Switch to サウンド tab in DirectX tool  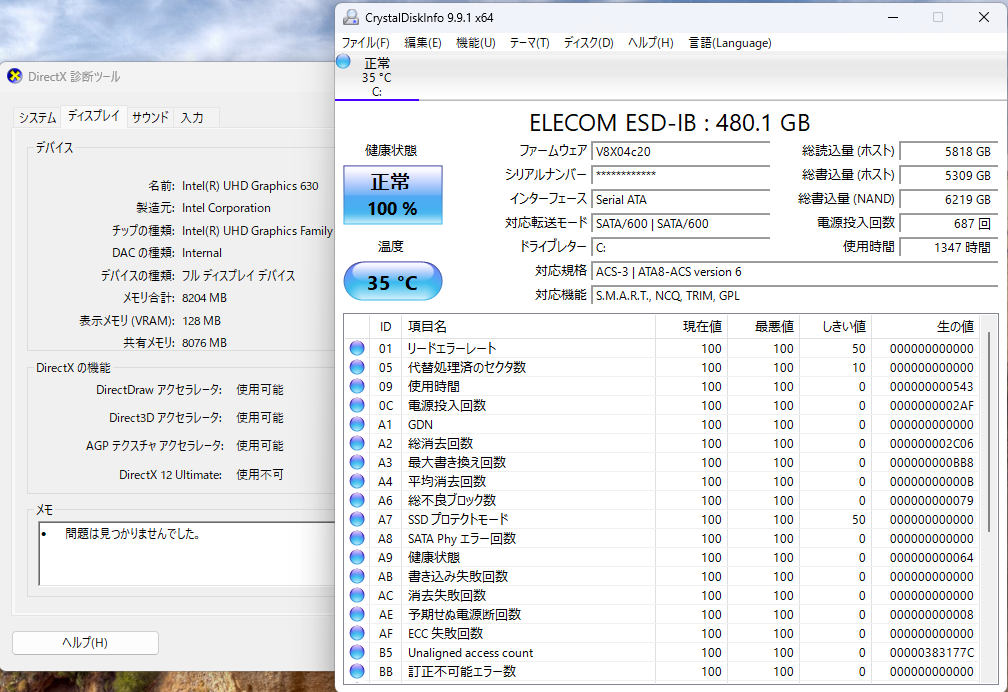click(150, 117)
